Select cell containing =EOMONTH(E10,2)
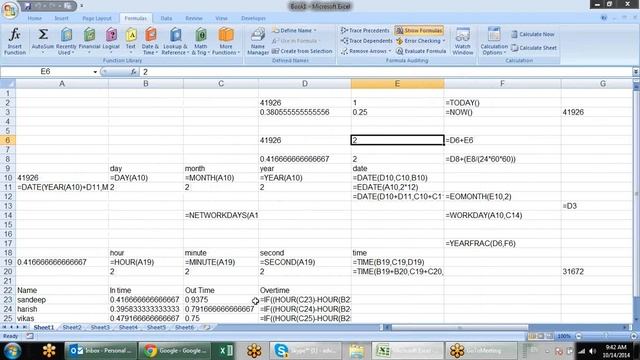640x360 pixels. click(502, 196)
